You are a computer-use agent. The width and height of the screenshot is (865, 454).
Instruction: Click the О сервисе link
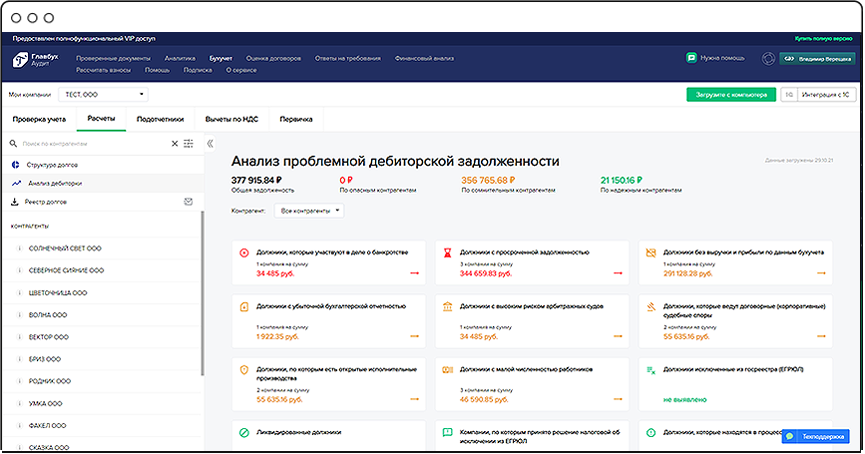[x=241, y=71]
